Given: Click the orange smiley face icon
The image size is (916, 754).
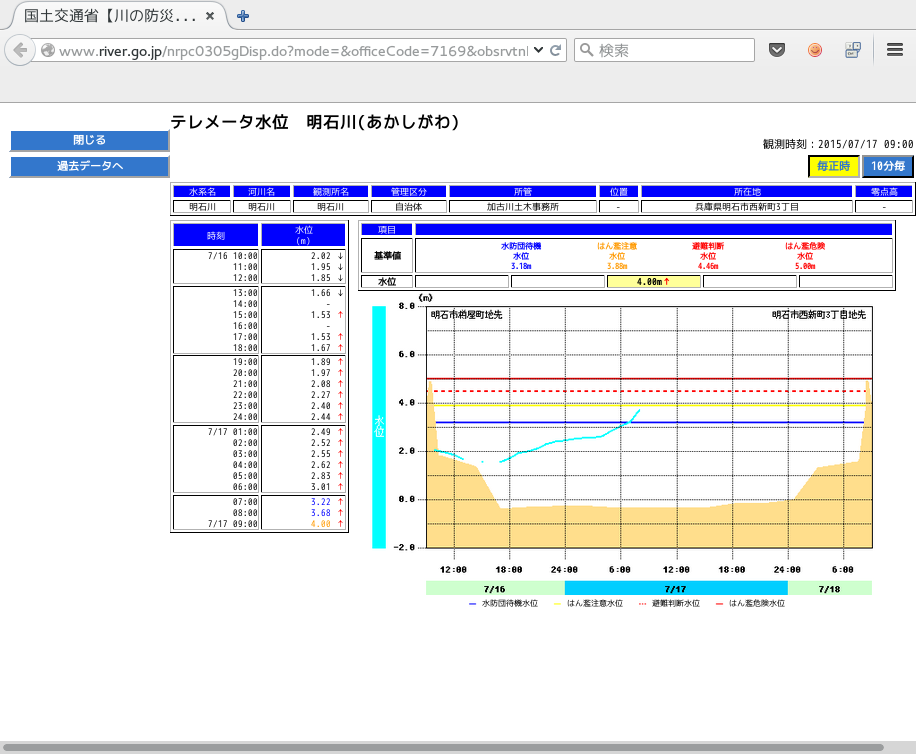Looking at the screenshot, I should pyautogui.click(x=815, y=50).
